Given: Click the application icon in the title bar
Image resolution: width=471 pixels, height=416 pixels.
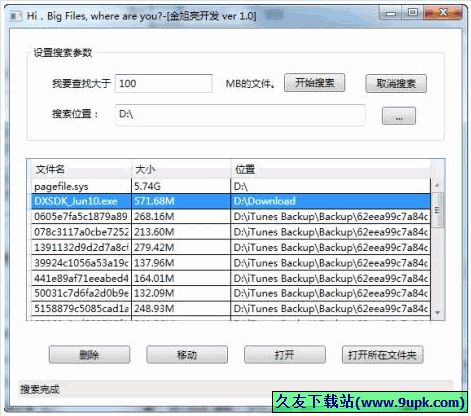Looking at the screenshot, I should click(x=16, y=16).
